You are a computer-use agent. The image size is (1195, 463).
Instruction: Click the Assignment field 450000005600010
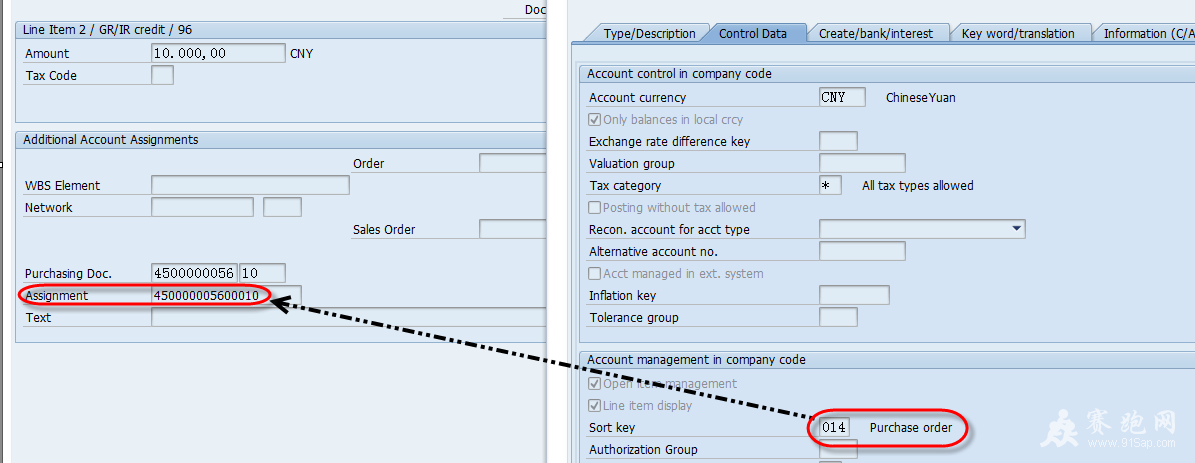pos(226,295)
